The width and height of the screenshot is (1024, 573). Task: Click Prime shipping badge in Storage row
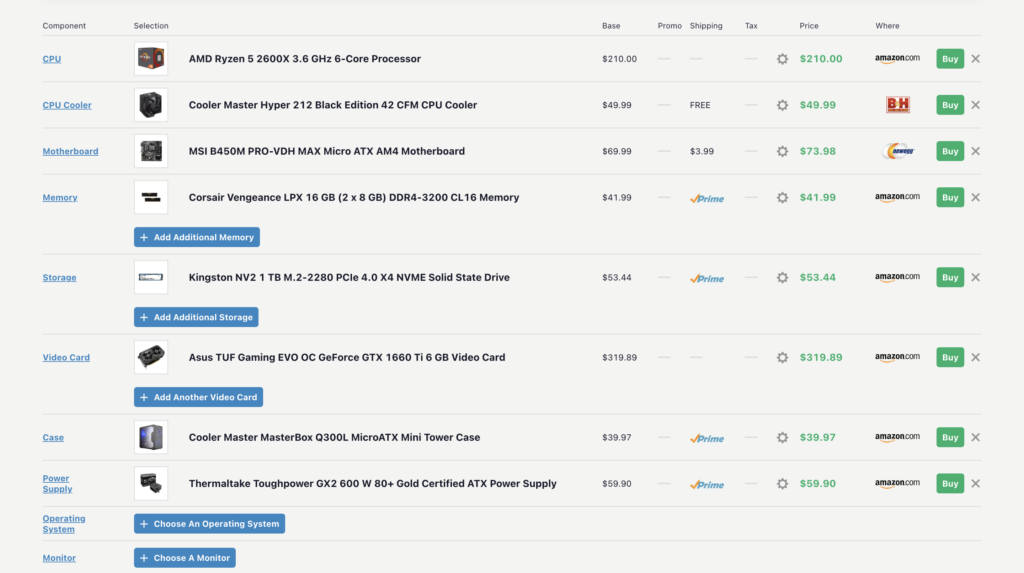(707, 278)
